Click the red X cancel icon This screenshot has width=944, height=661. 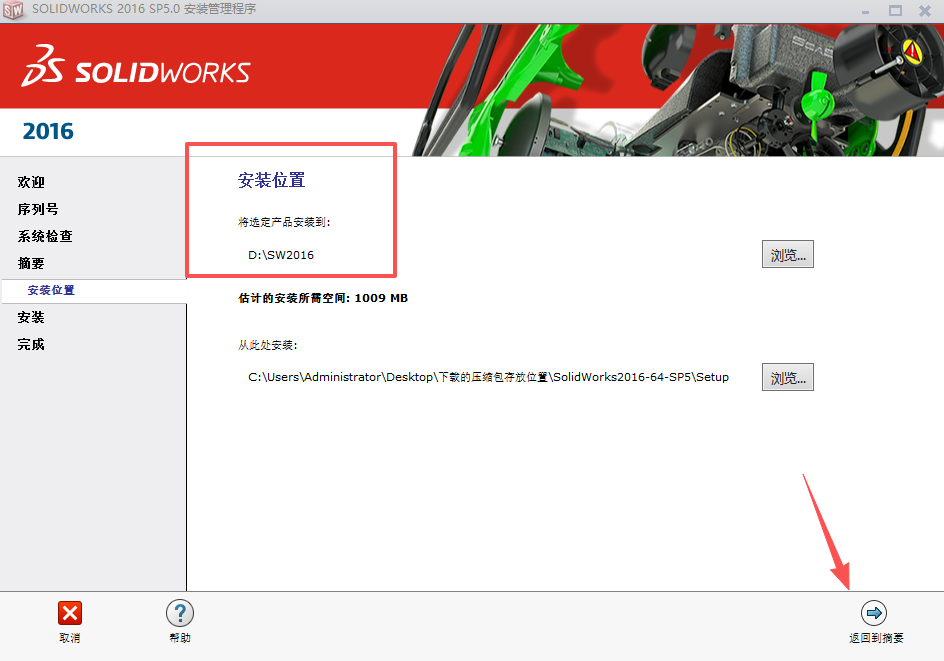tap(69, 612)
